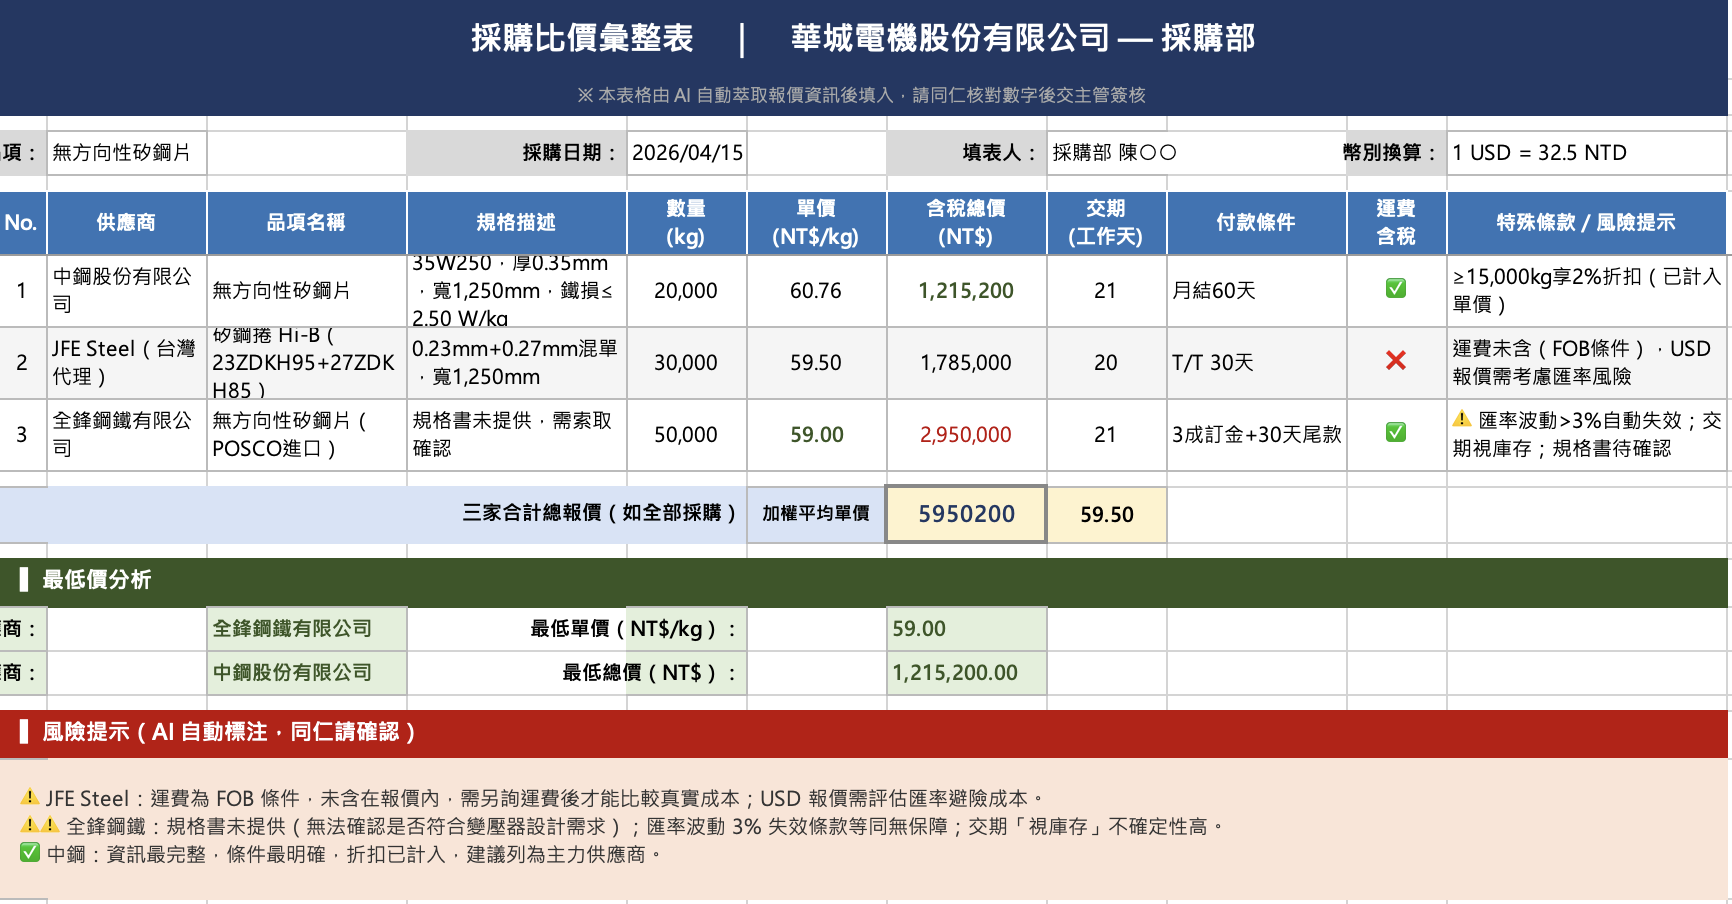1732x904 pixels.
Task: Select the 運費未含（FOB條件）risk cell
Action: click(1587, 363)
